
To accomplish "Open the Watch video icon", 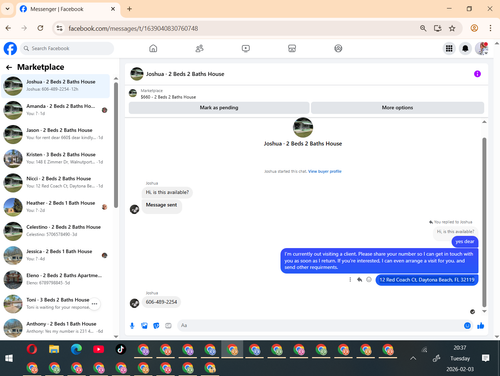I will point(246,48).
